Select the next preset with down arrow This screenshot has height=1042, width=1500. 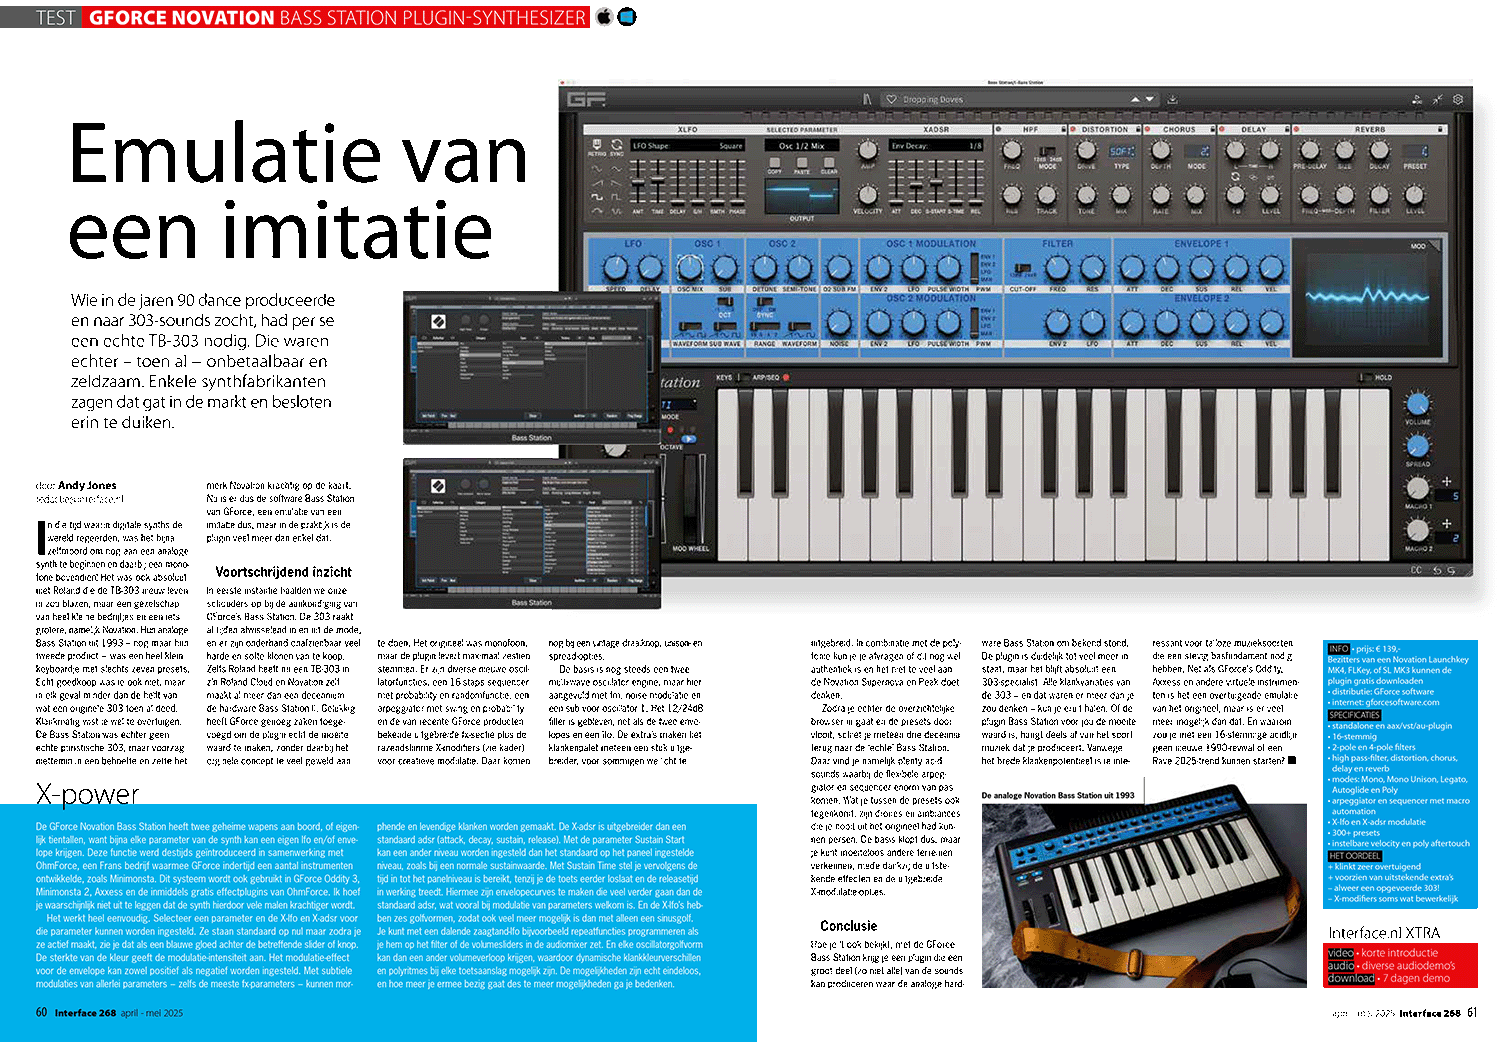tap(1150, 99)
